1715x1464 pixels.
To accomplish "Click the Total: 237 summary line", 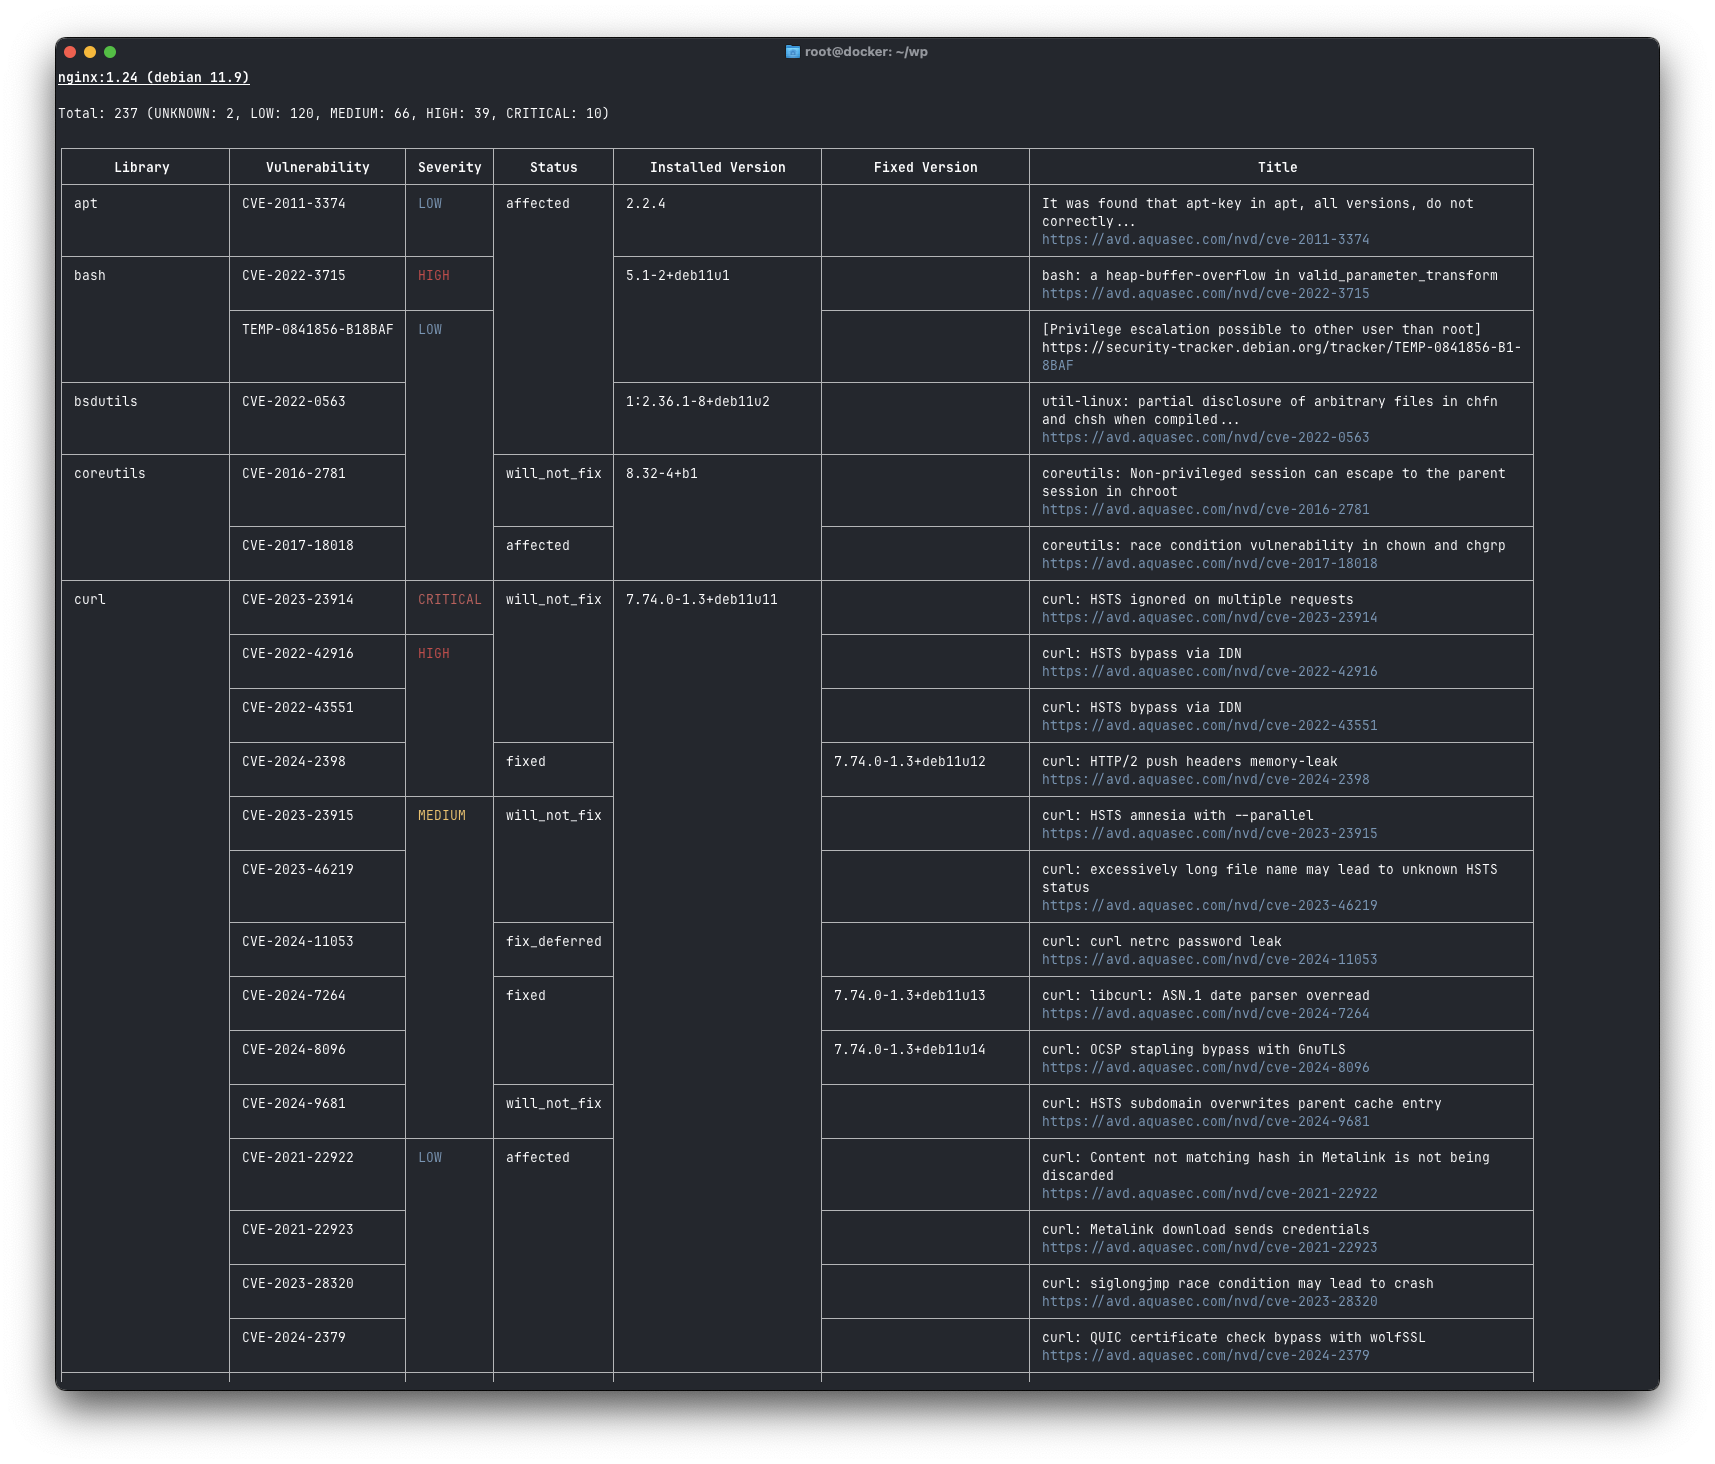I will tap(334, 114).
